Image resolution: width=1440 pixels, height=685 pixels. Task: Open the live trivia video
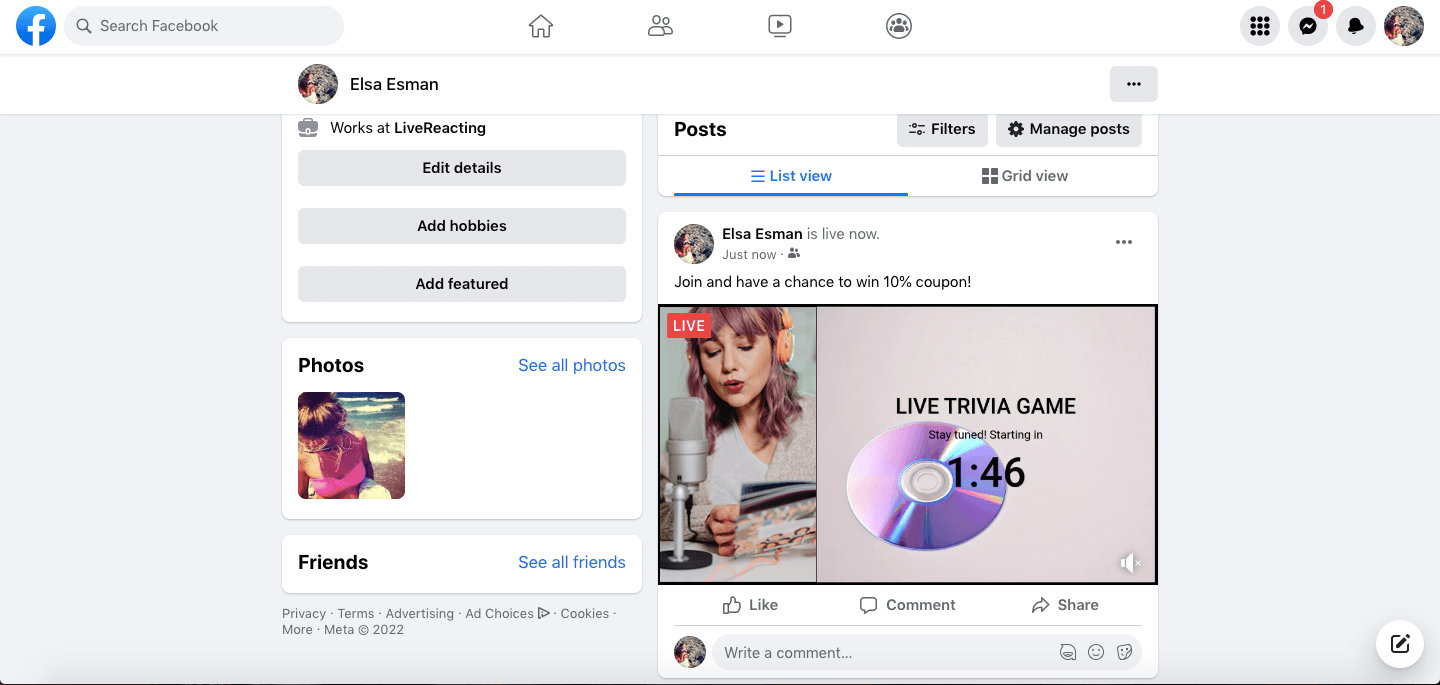(908, 444)
